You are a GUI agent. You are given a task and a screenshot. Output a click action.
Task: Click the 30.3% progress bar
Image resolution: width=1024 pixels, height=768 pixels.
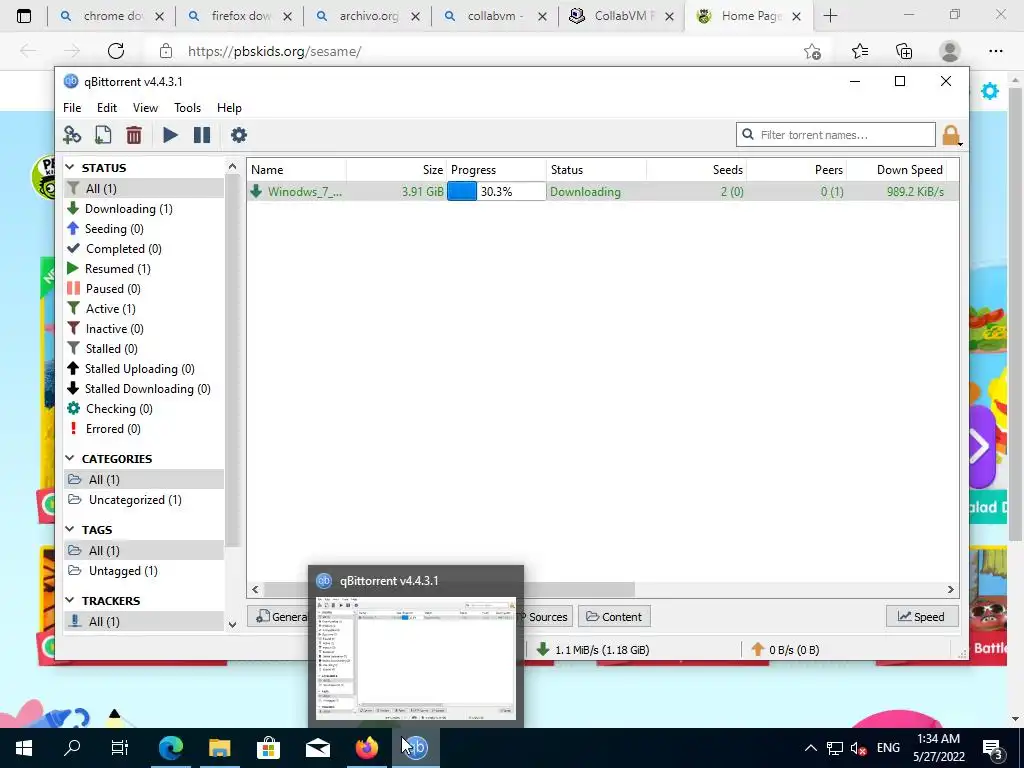496,191
